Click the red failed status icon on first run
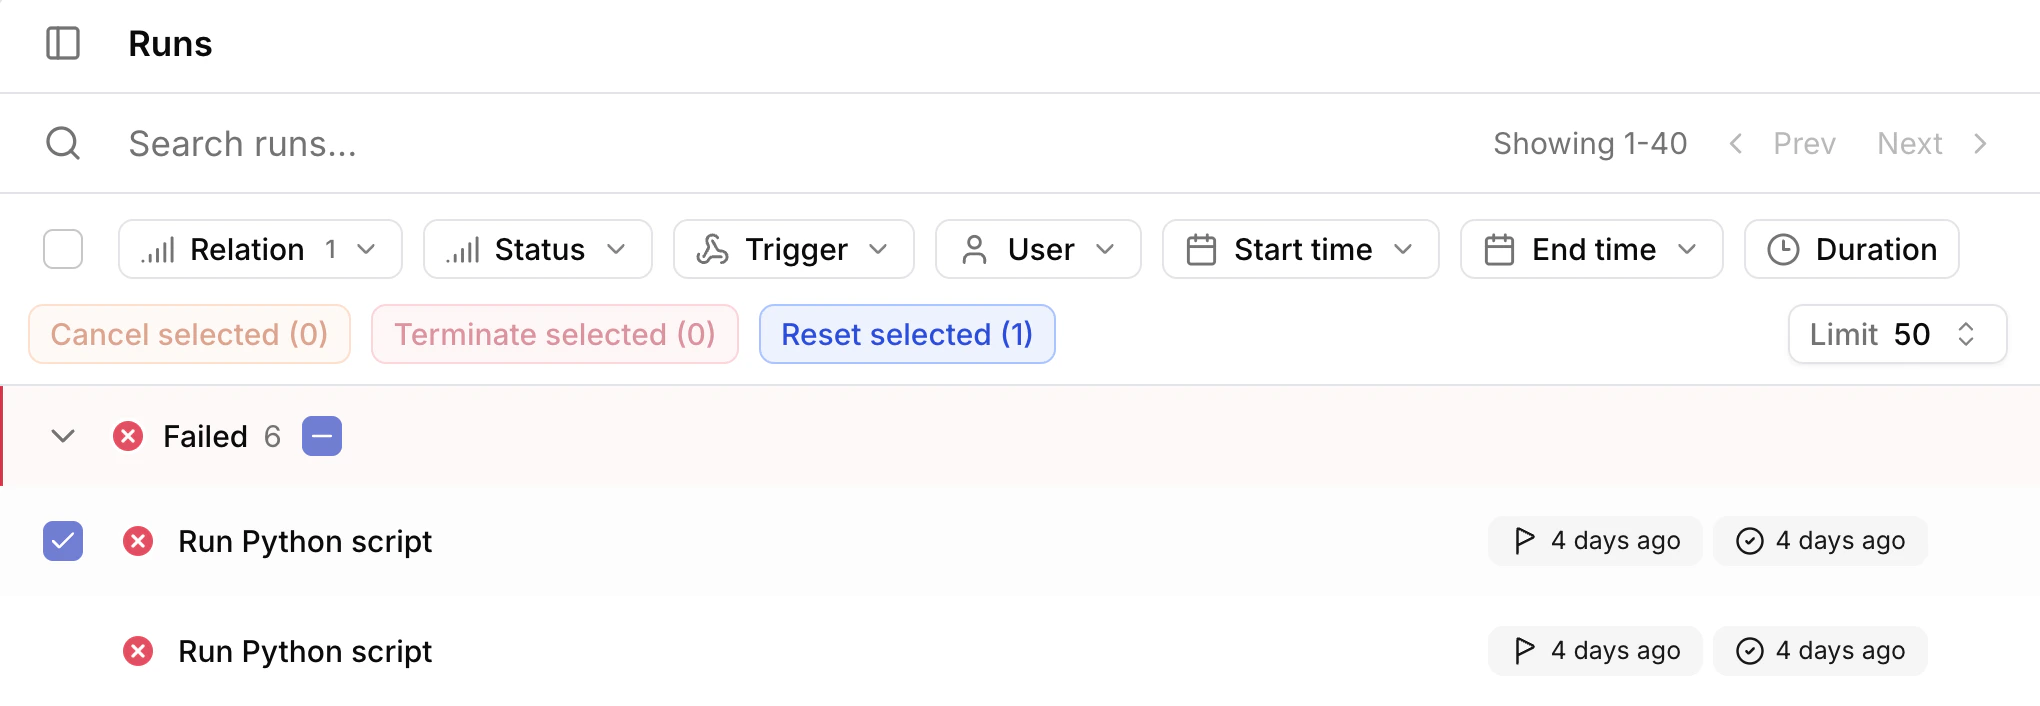2040x706 pixels. point(138,541)
